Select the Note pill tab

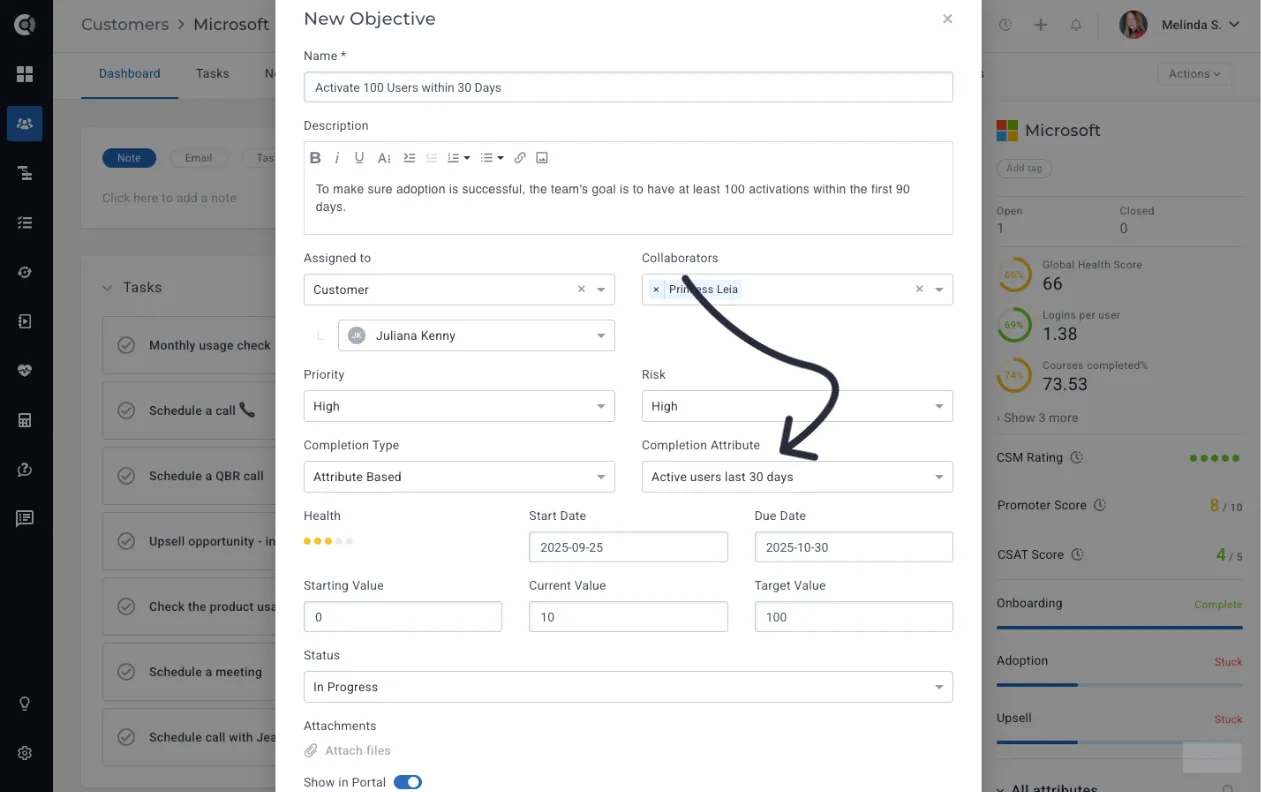129,158
